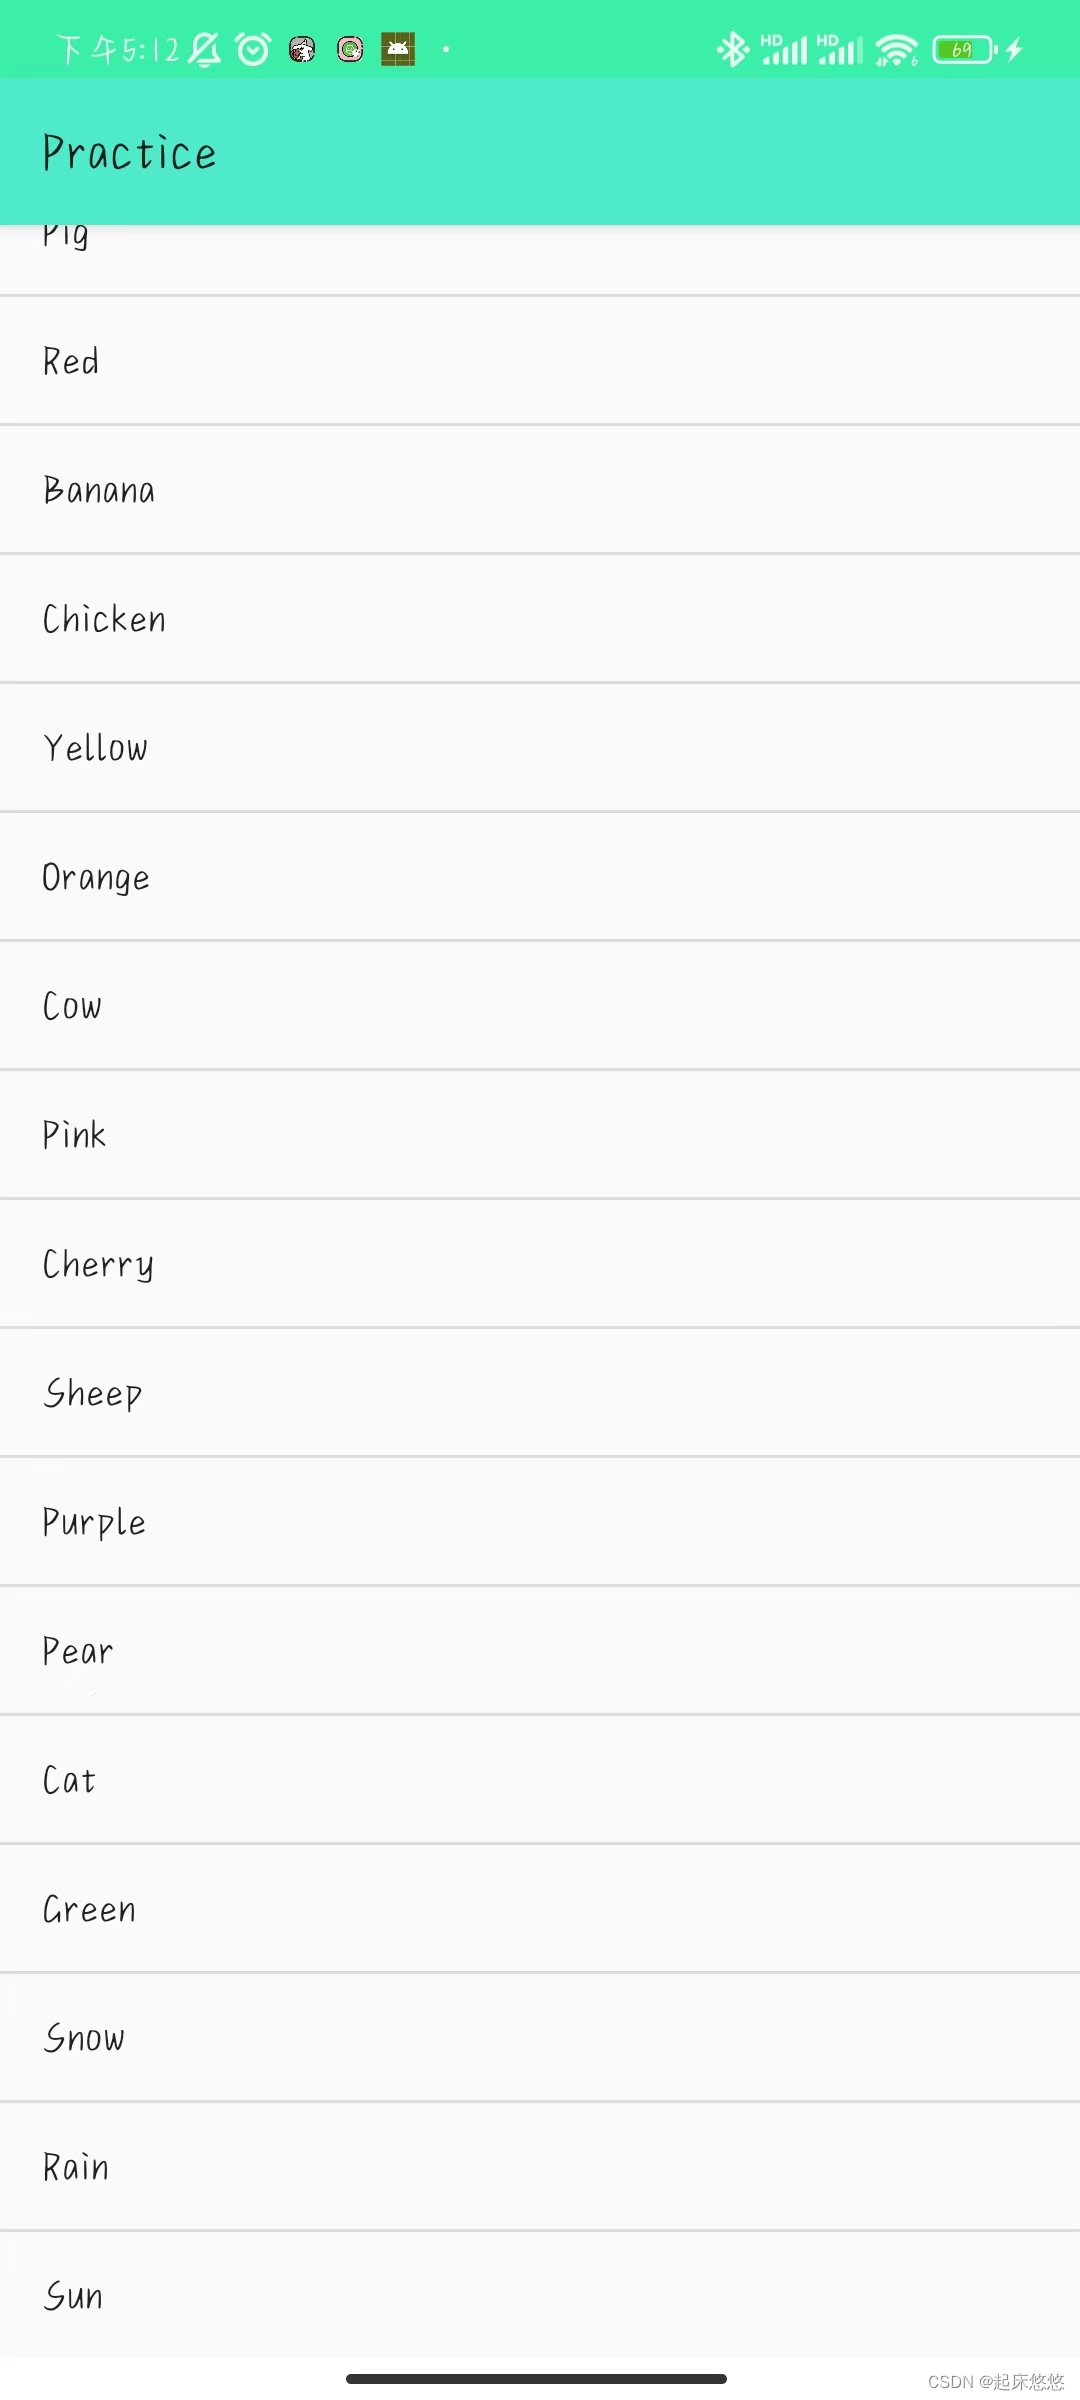Tap the alarm clock status icon
1080x2400 pixels.
click(253, 49)
